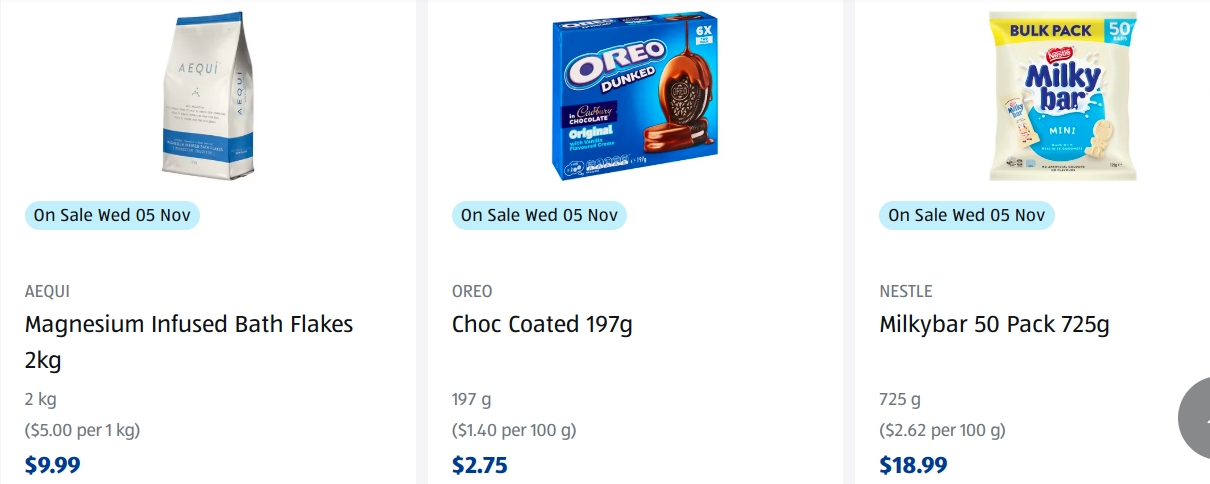Click the $5.00 per 1 kg unit price

point(82,431)
